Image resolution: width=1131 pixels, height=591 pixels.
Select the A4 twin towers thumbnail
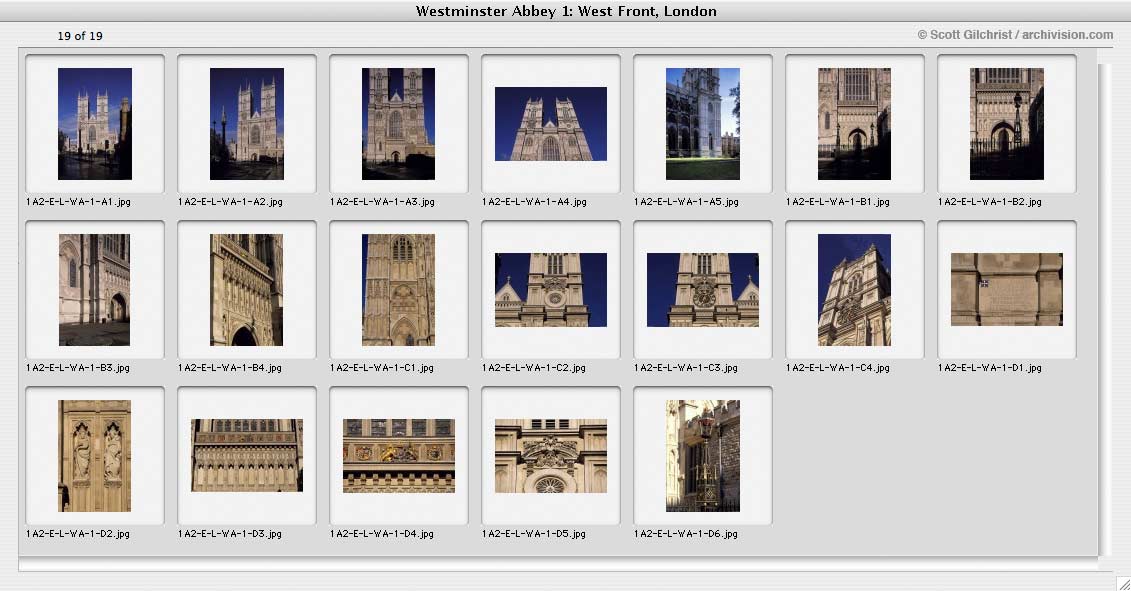[550, 123]
